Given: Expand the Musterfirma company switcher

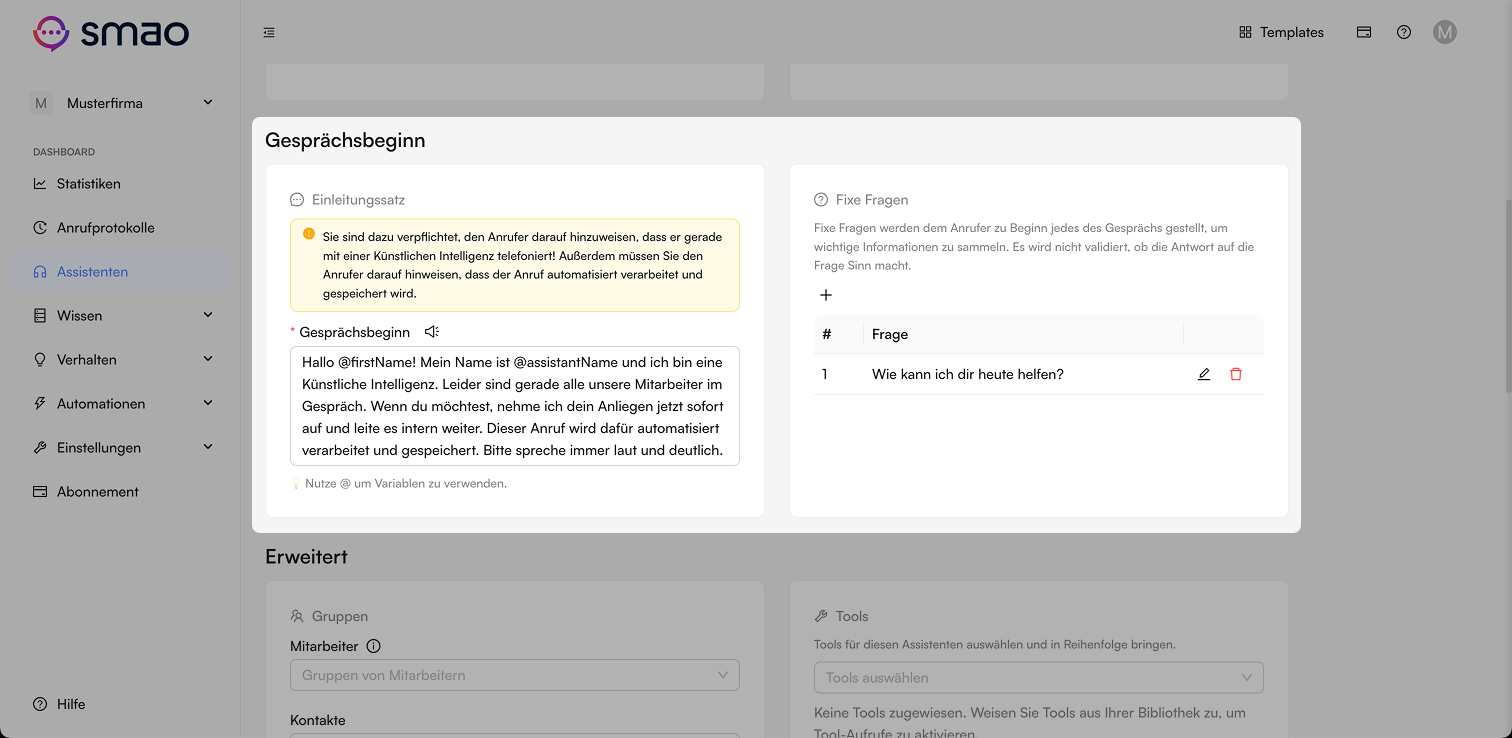Looking at the screenshot, I should (123, 103).
